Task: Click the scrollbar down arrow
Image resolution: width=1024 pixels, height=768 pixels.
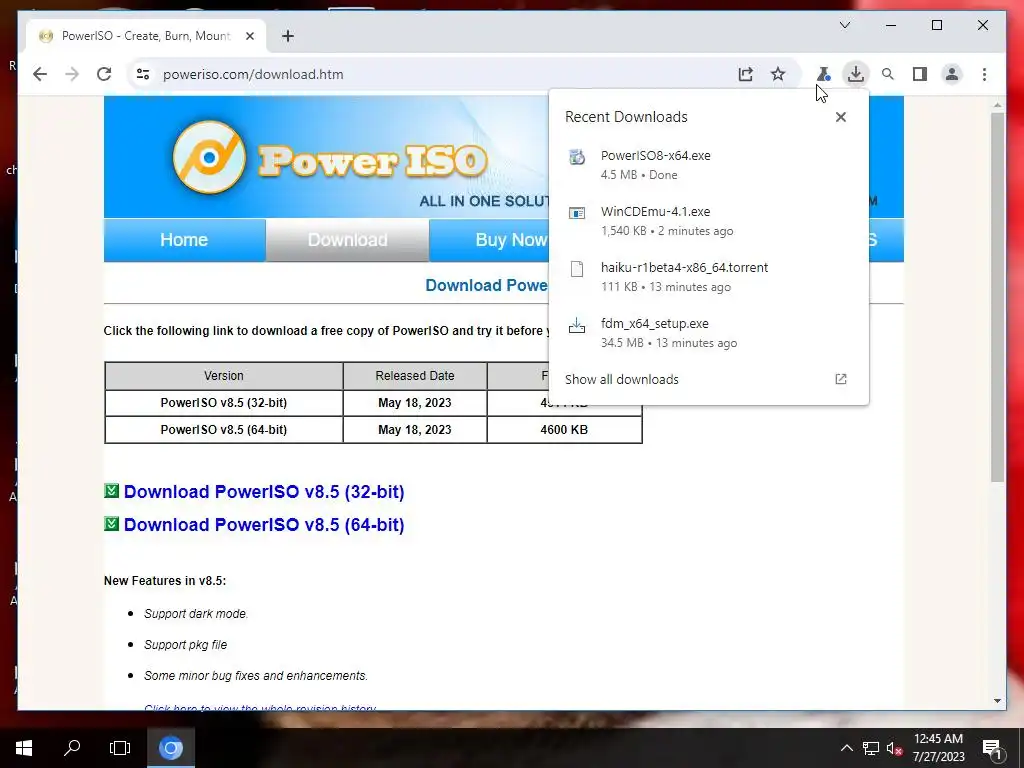Action: tap(997, 701)
